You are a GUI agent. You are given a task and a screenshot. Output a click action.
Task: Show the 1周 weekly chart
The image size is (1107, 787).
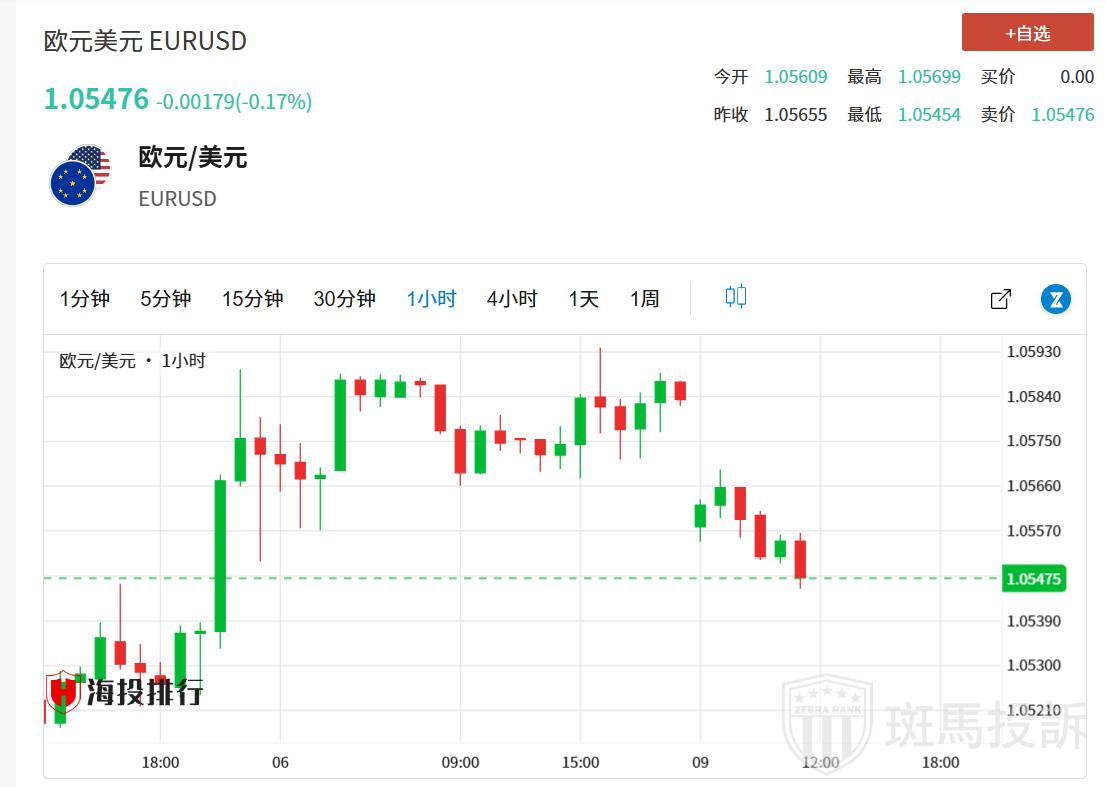click(x=645, y=299)
